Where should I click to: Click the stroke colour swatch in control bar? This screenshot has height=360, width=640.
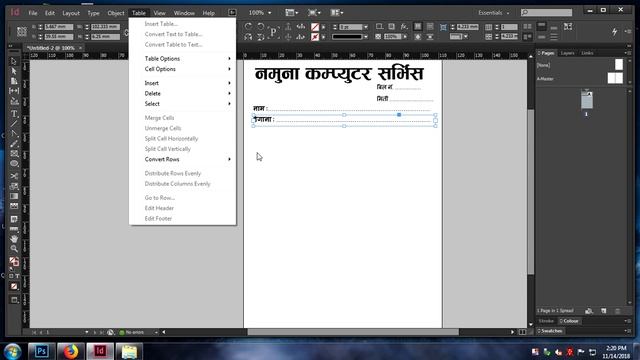tap(315, 37)
